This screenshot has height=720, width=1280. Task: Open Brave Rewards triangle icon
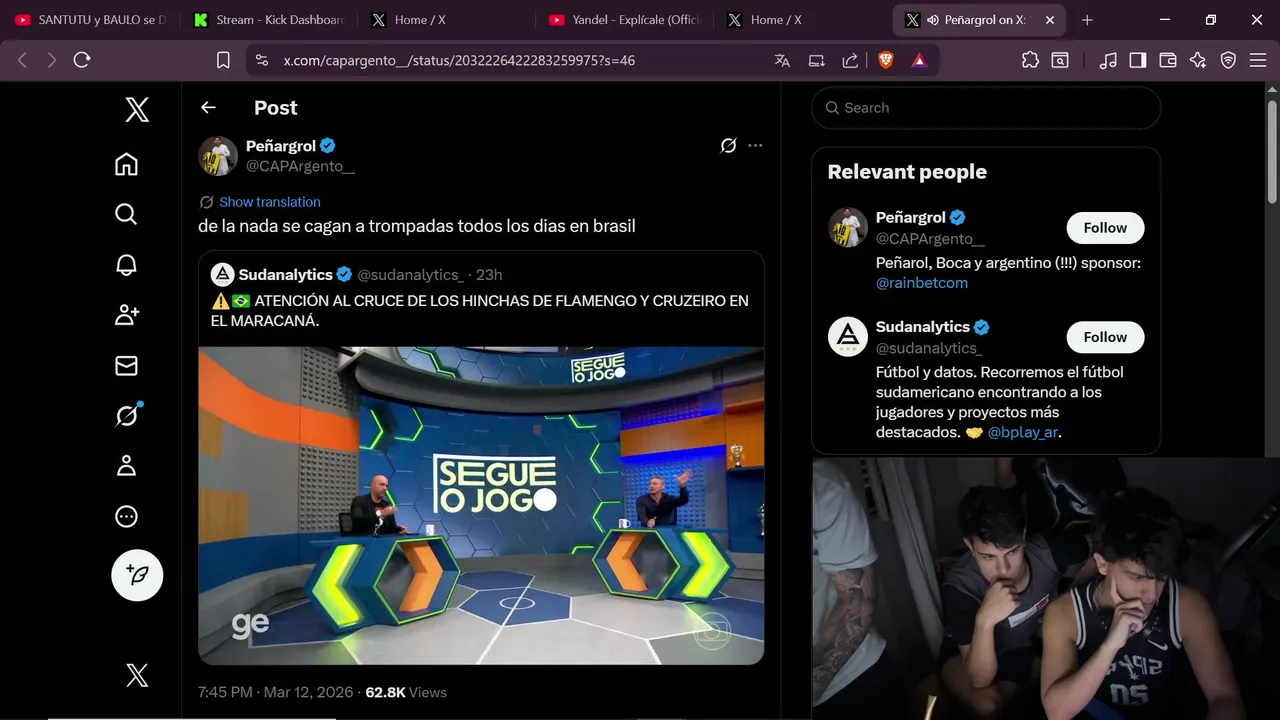[x=919, y=60]
